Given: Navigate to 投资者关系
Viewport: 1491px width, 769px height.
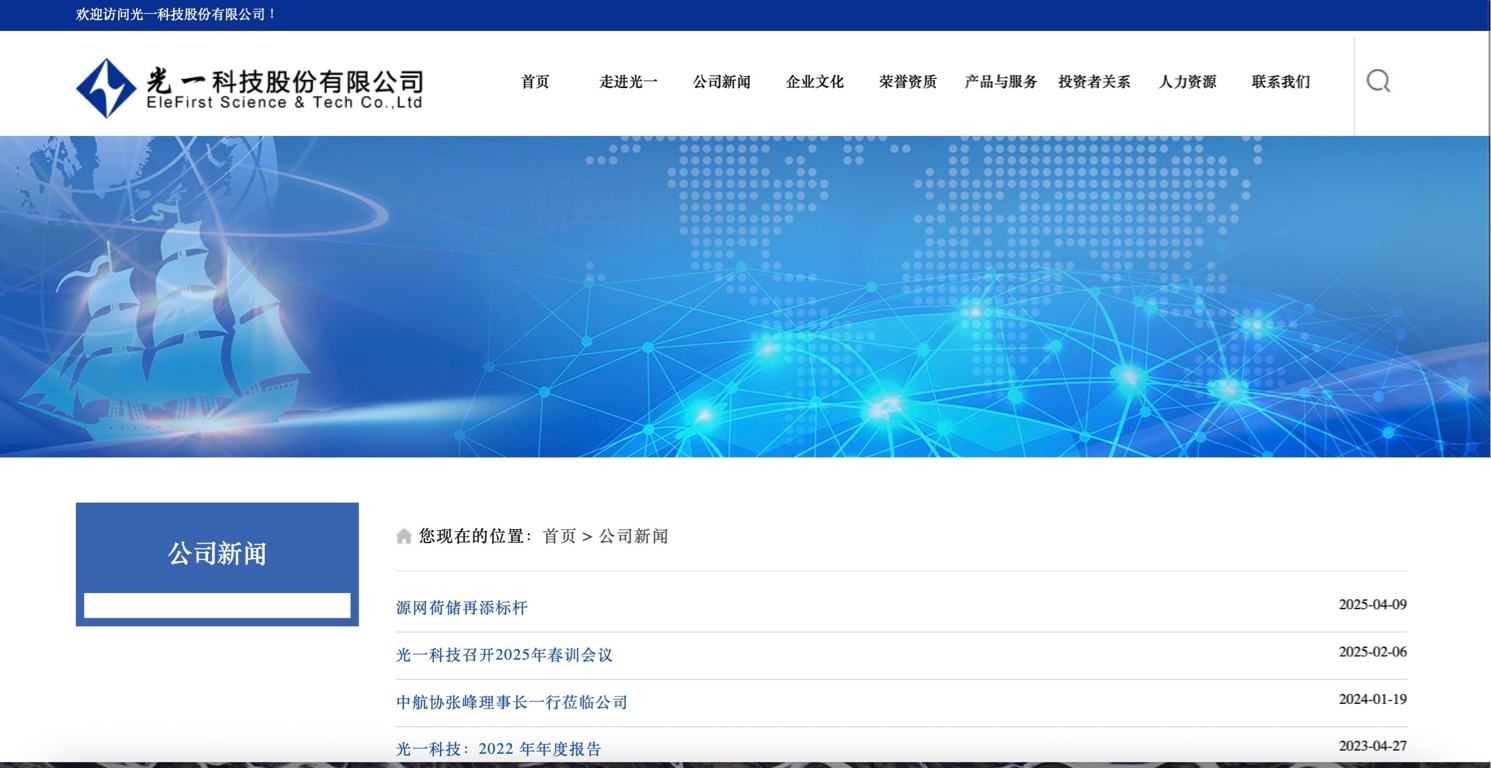Looking at the screenshot, I should [1094, 82].
